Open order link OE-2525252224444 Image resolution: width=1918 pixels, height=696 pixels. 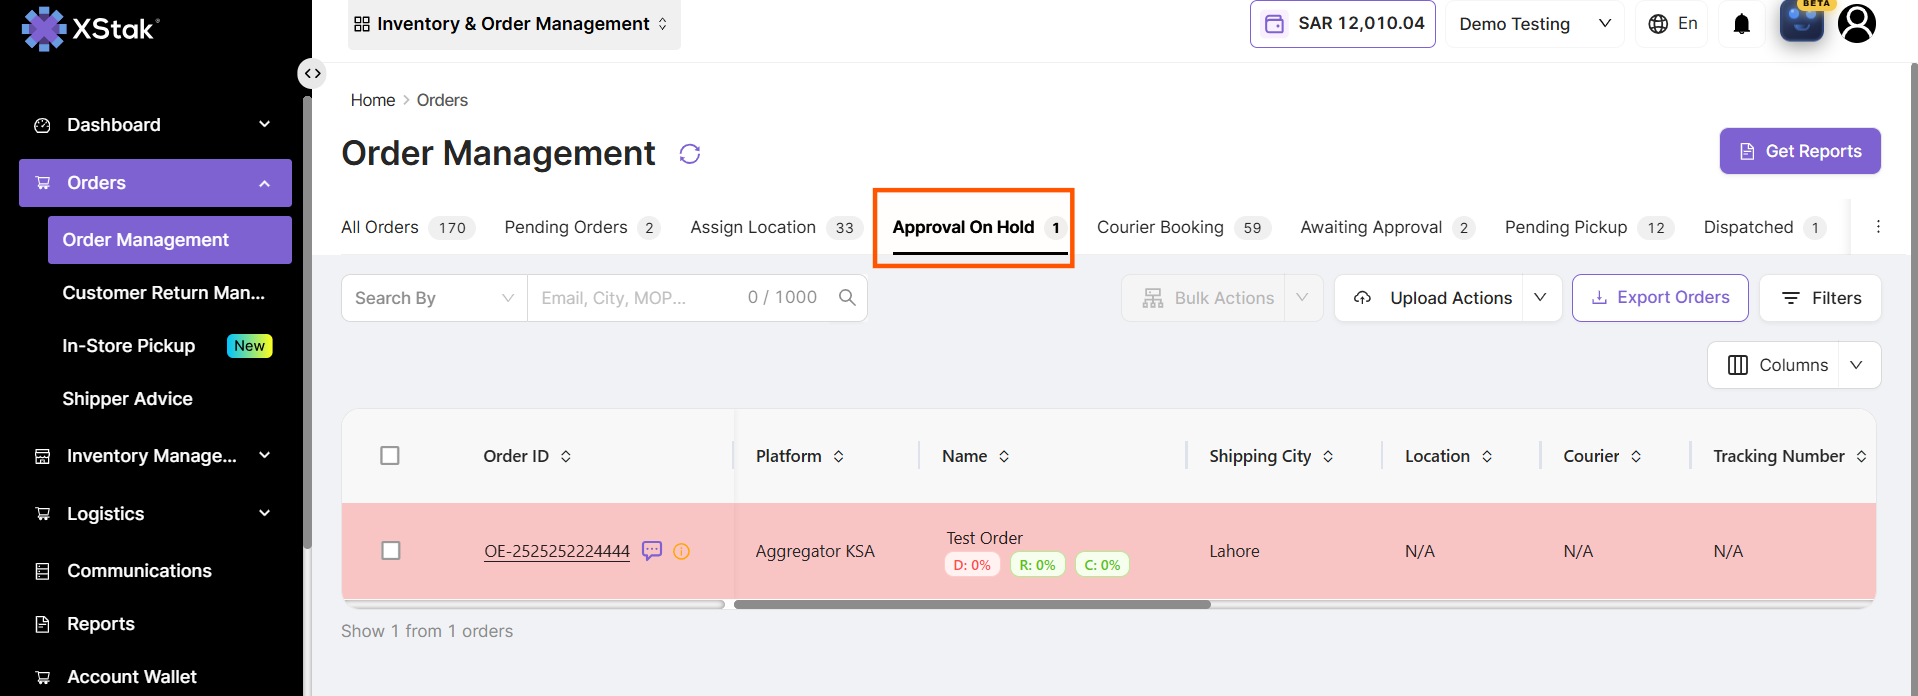[x=557, y=551]
